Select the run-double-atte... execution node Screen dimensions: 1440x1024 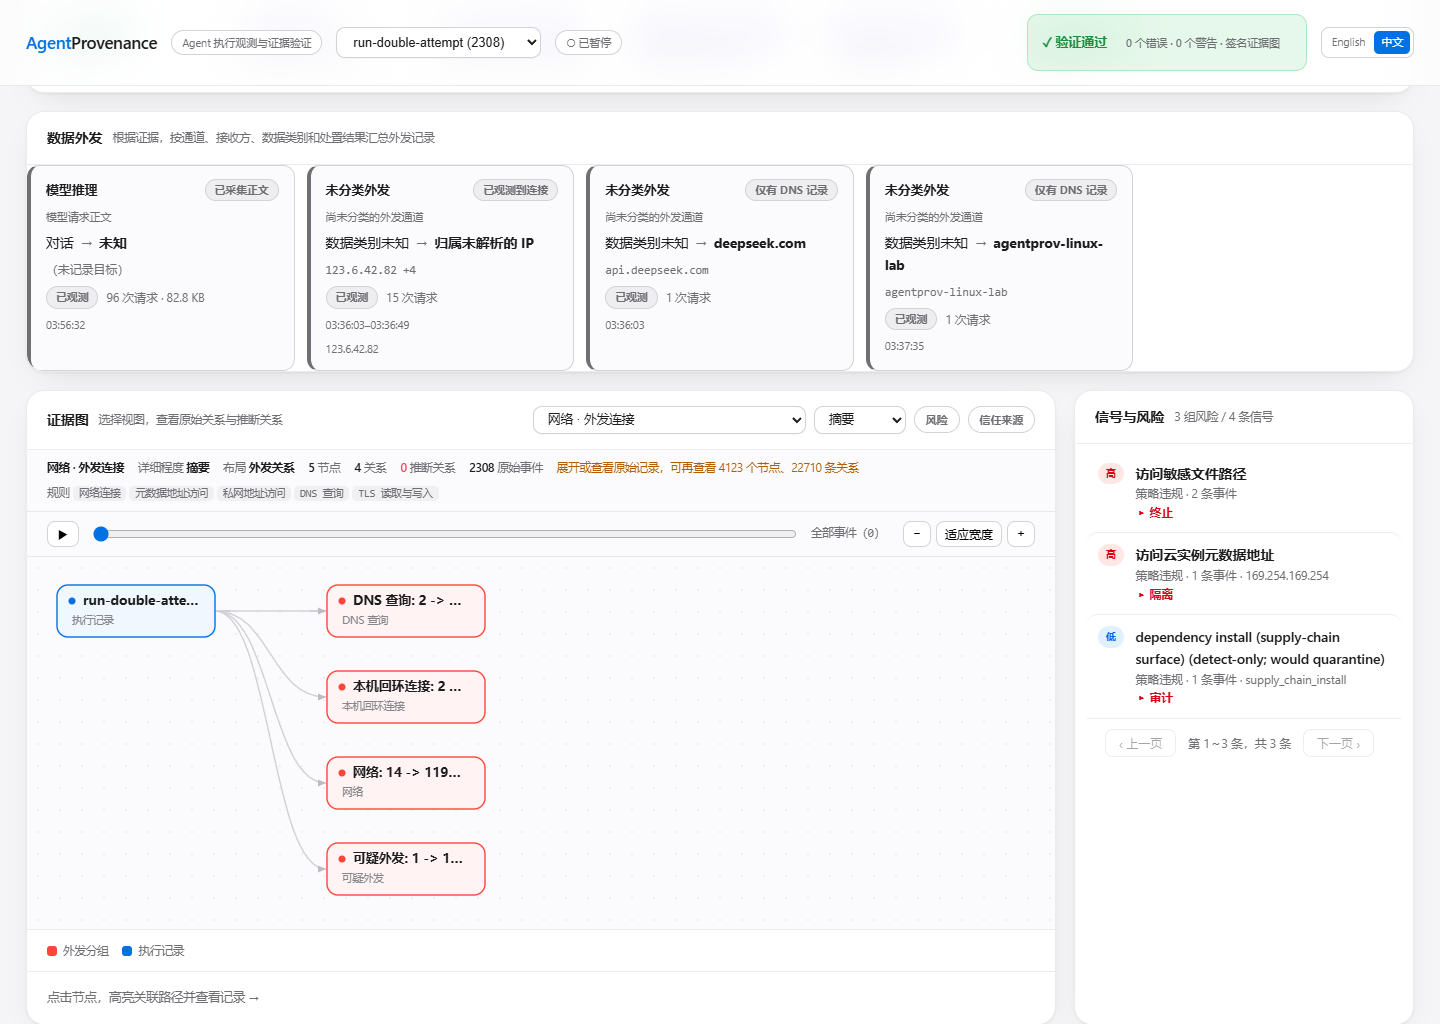click(x=136, y=611)
